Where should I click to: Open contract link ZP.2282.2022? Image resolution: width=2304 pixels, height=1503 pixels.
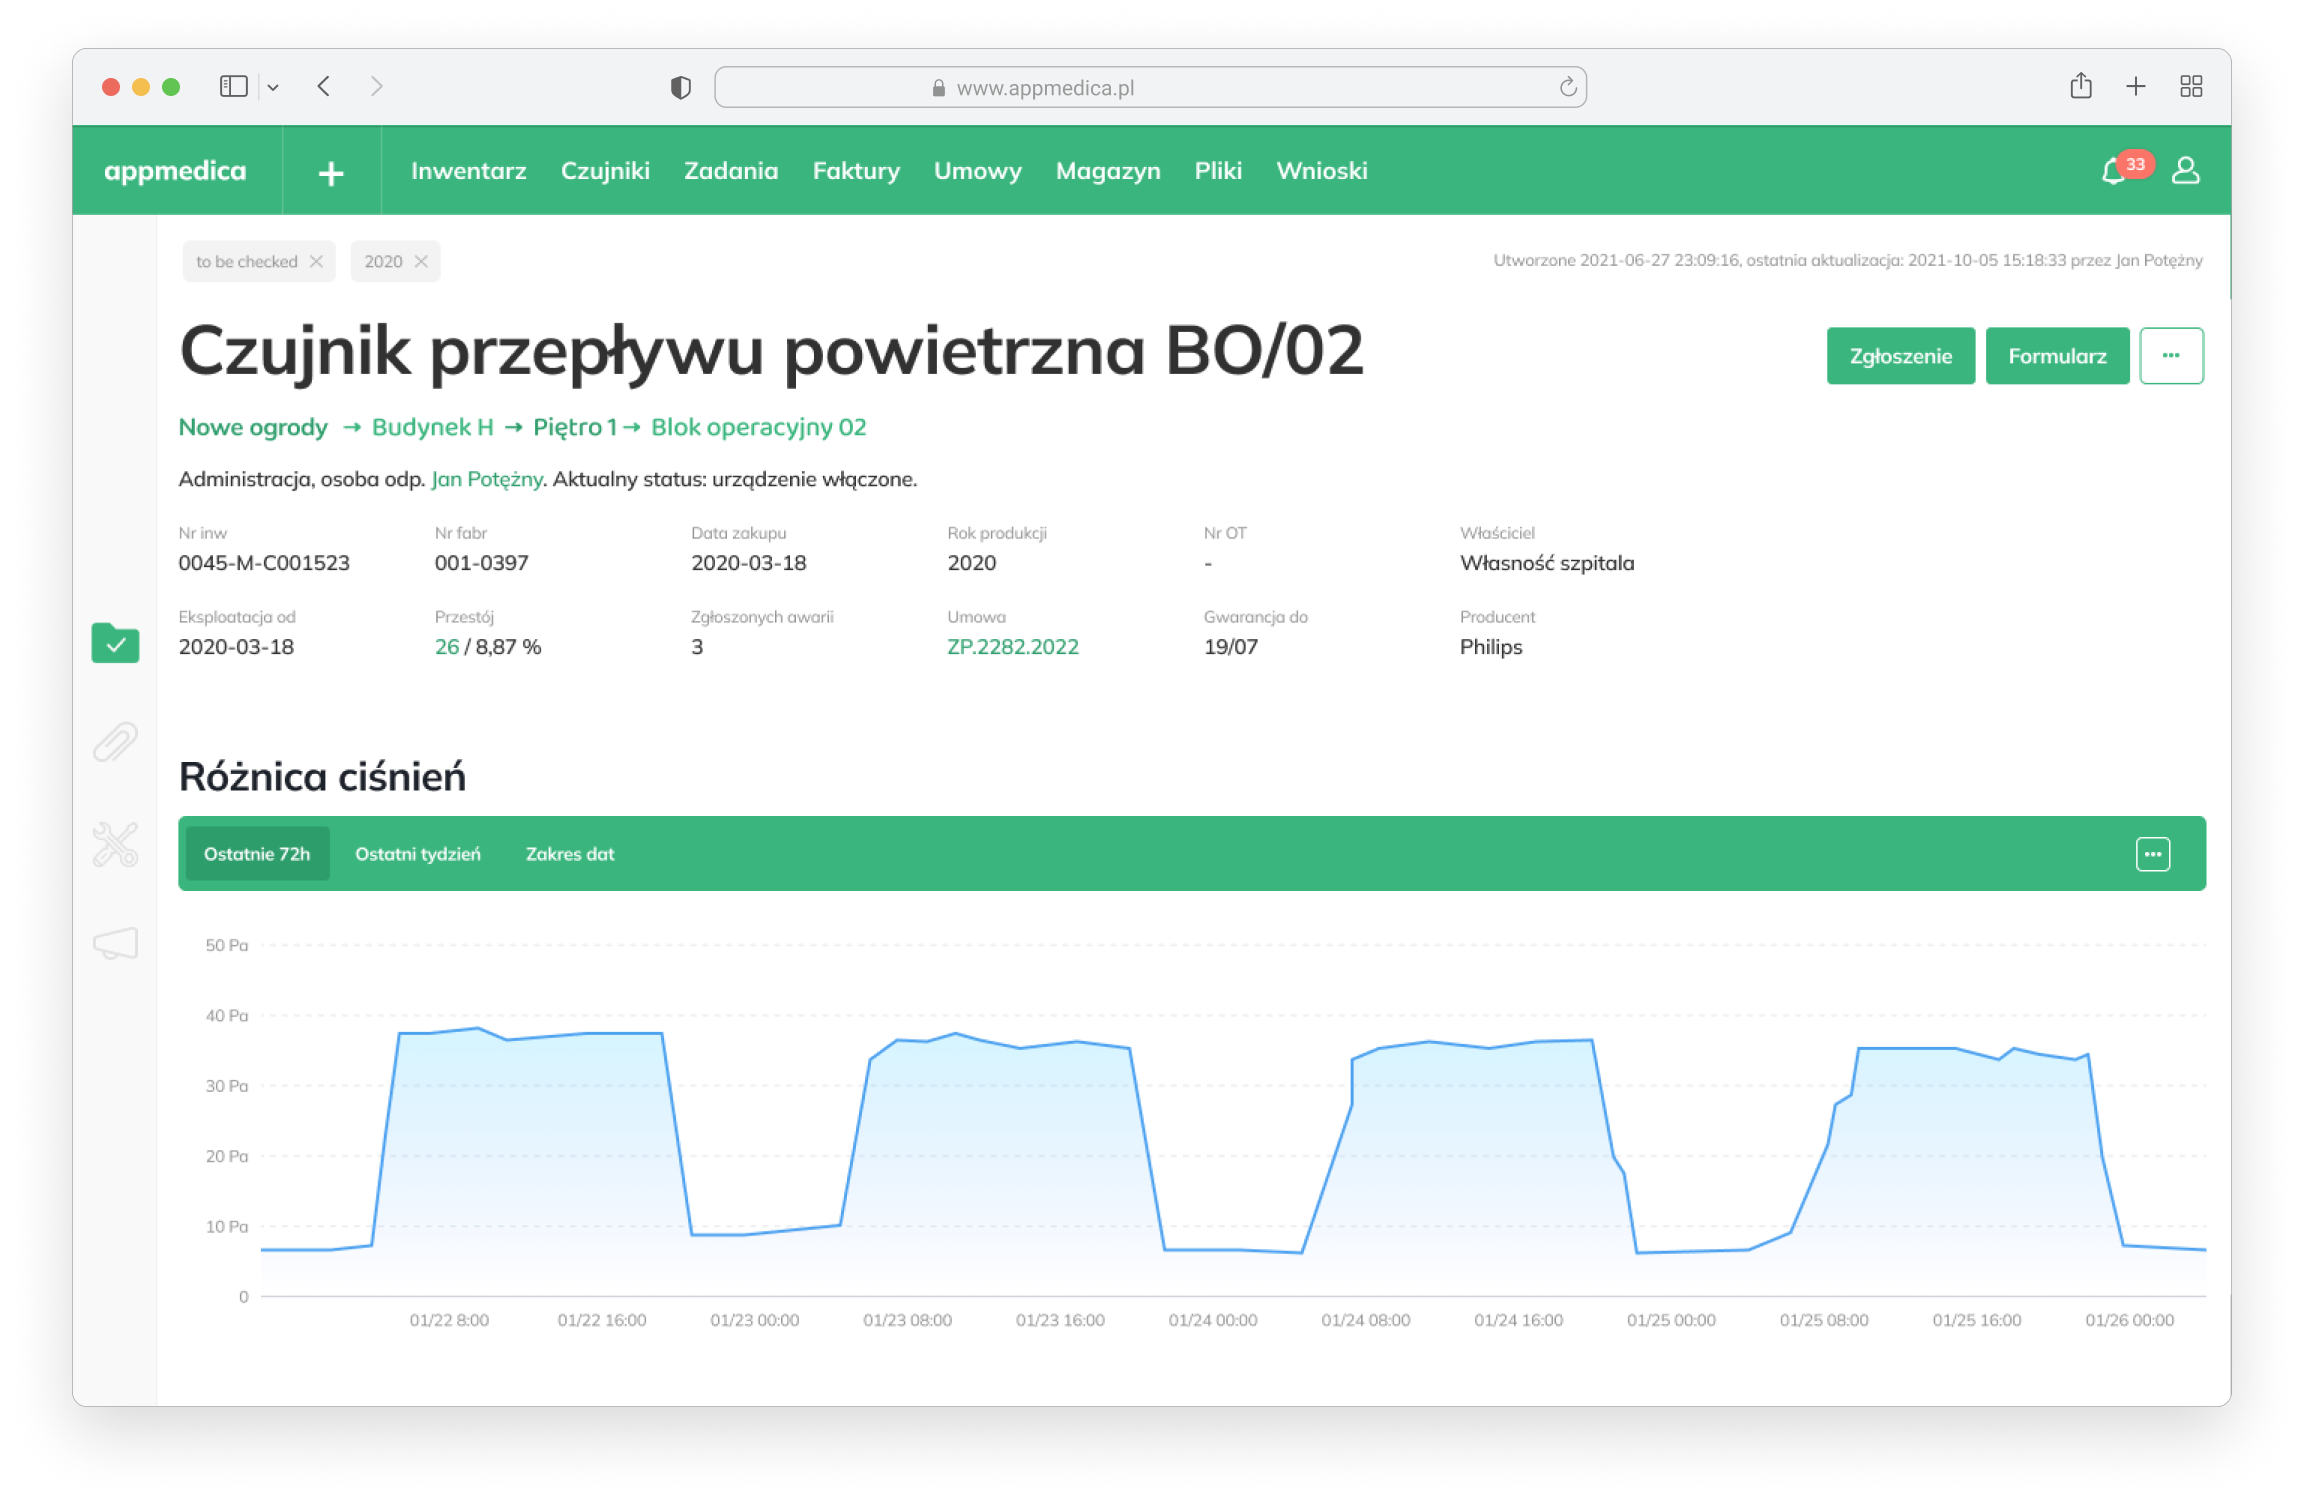coord(1012,647)
